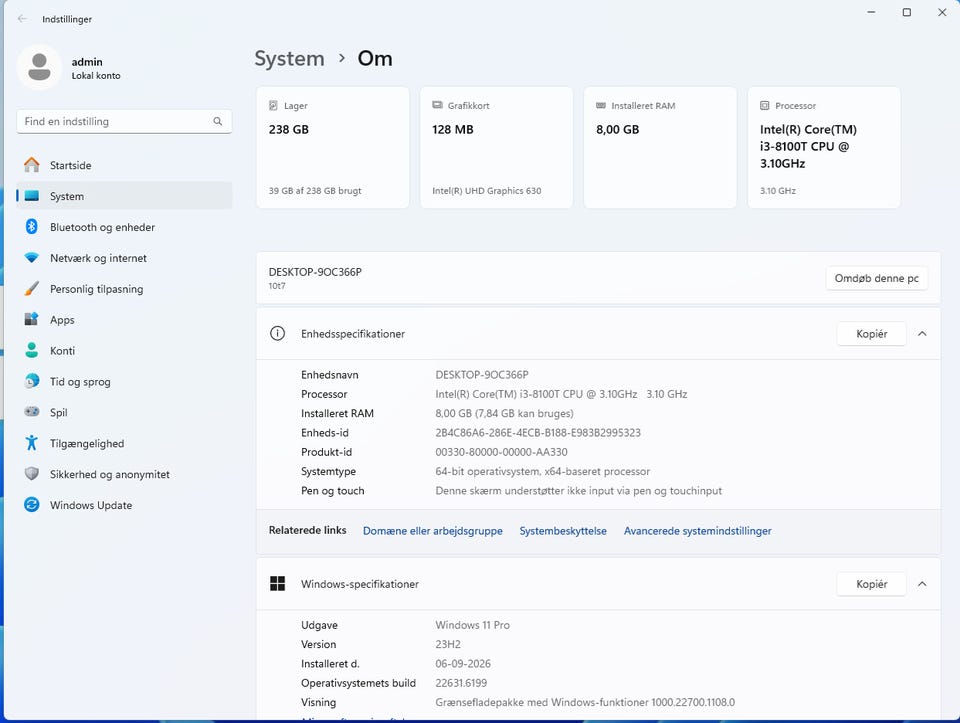Copy Windows specs with Kopiér button

871,584
